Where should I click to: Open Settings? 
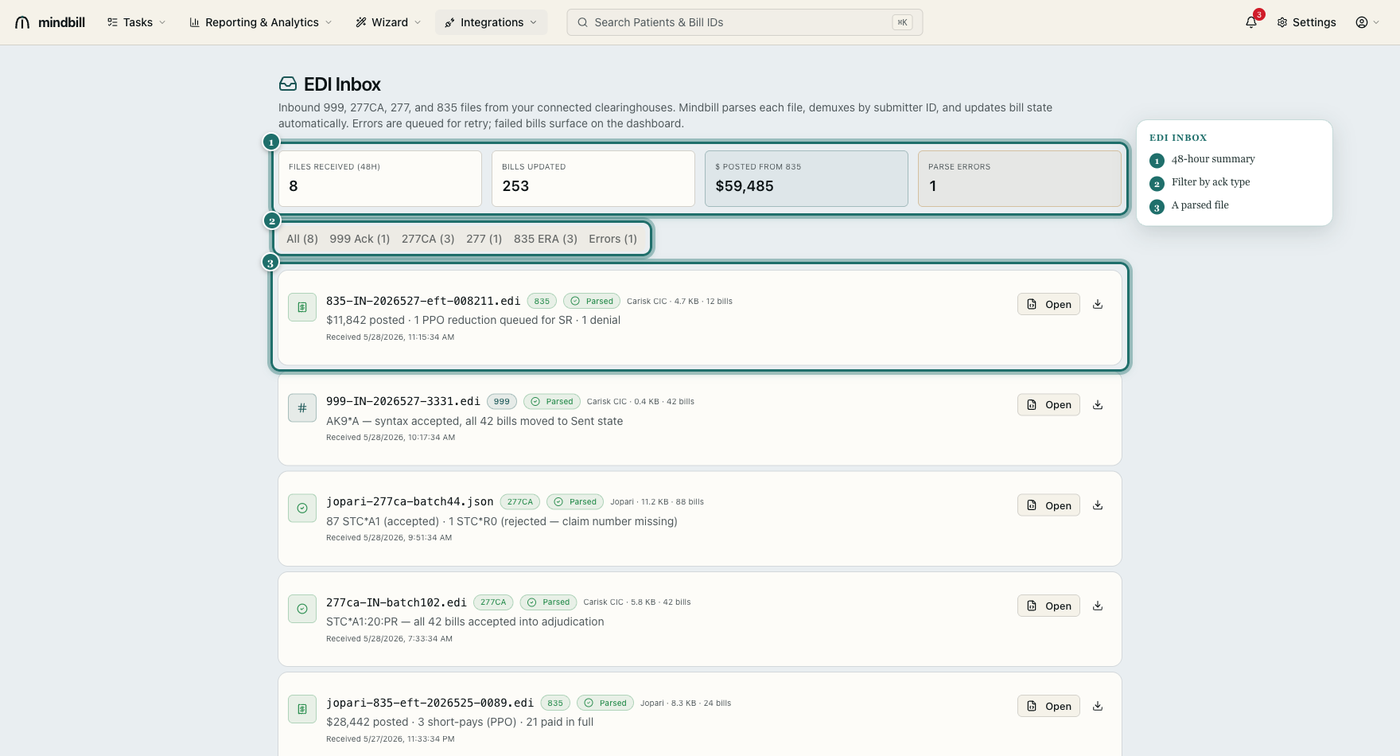point(1306,22)
